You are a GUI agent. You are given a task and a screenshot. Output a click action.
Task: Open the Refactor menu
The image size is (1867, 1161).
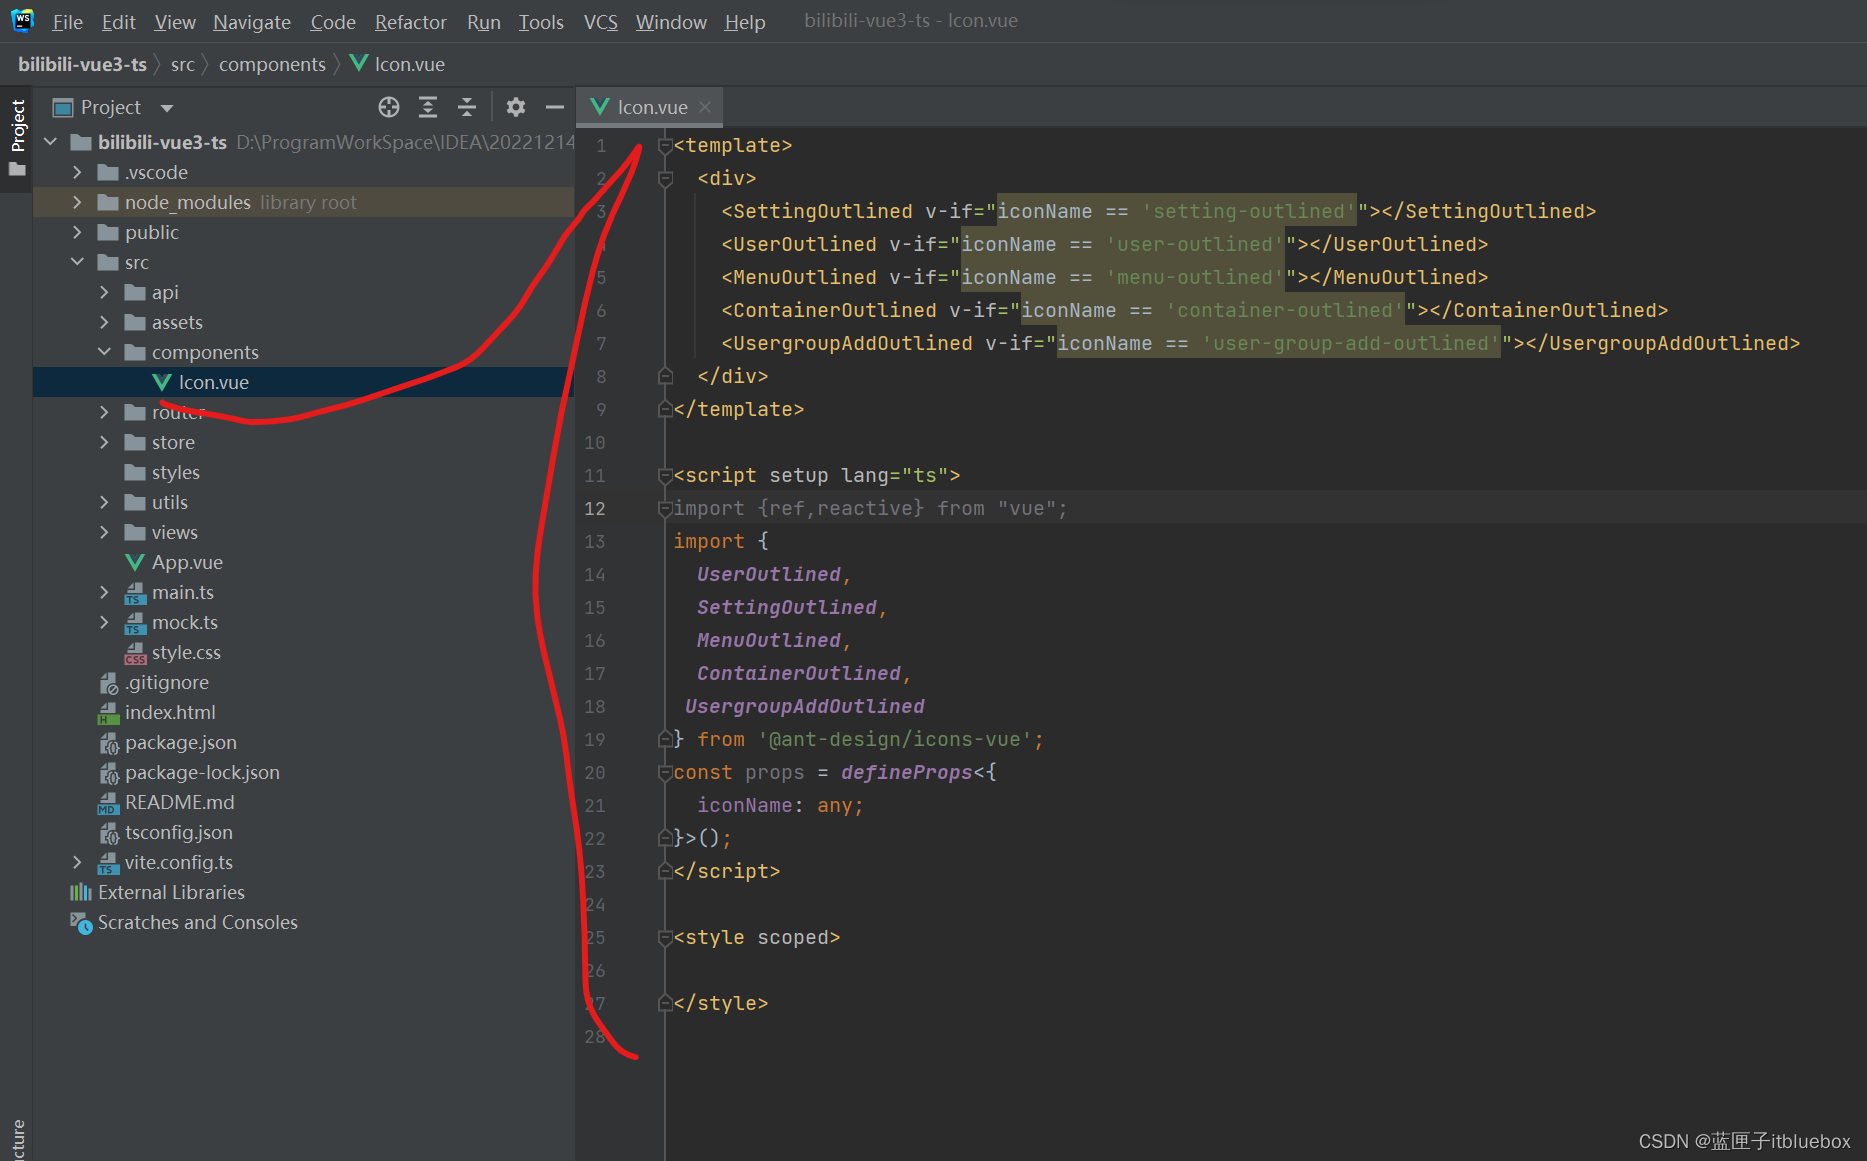pyautogui.click(x=410, y=22)
